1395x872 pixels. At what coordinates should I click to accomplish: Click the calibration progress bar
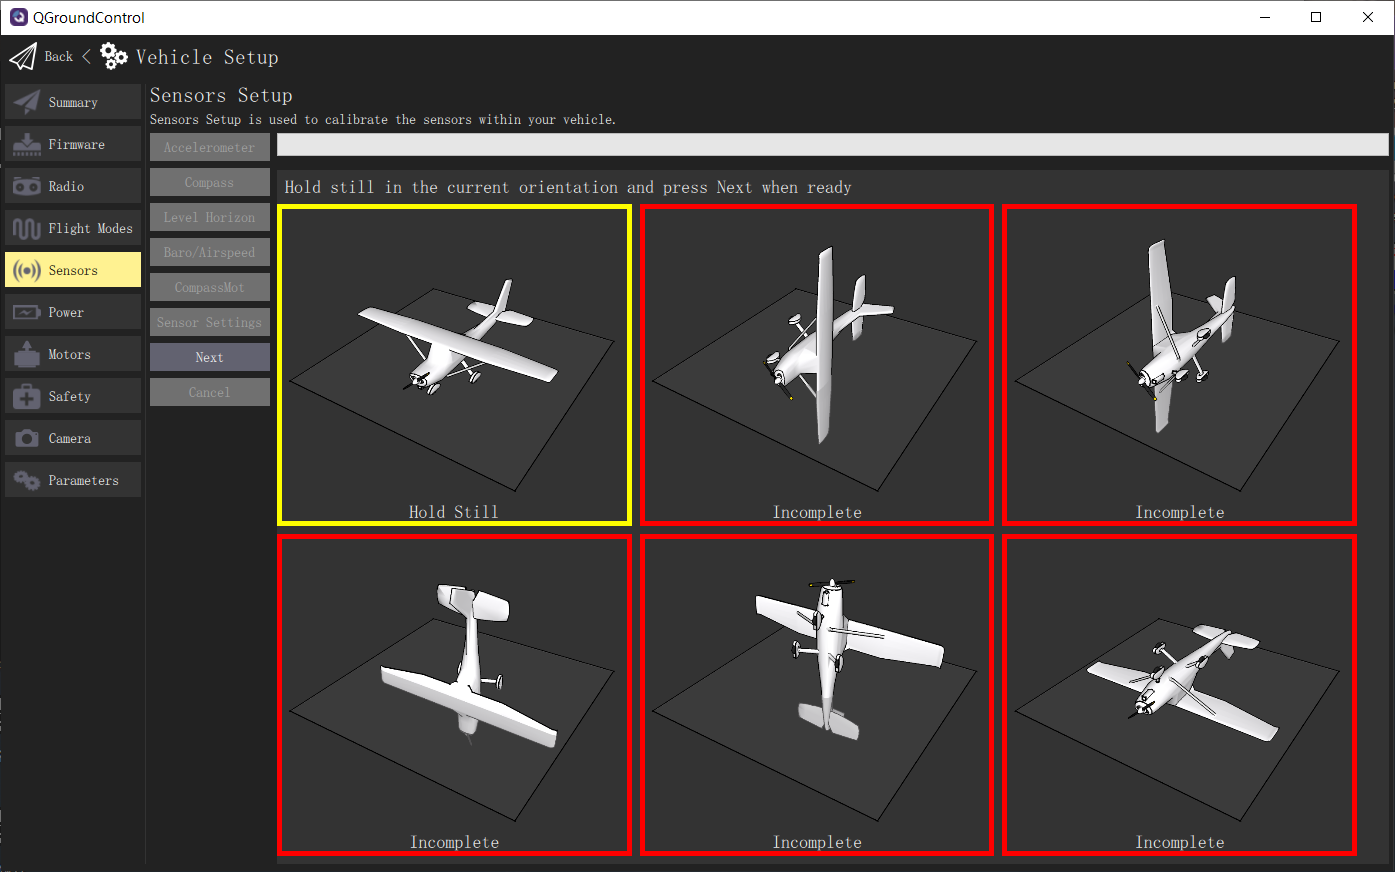click(830, 145)
